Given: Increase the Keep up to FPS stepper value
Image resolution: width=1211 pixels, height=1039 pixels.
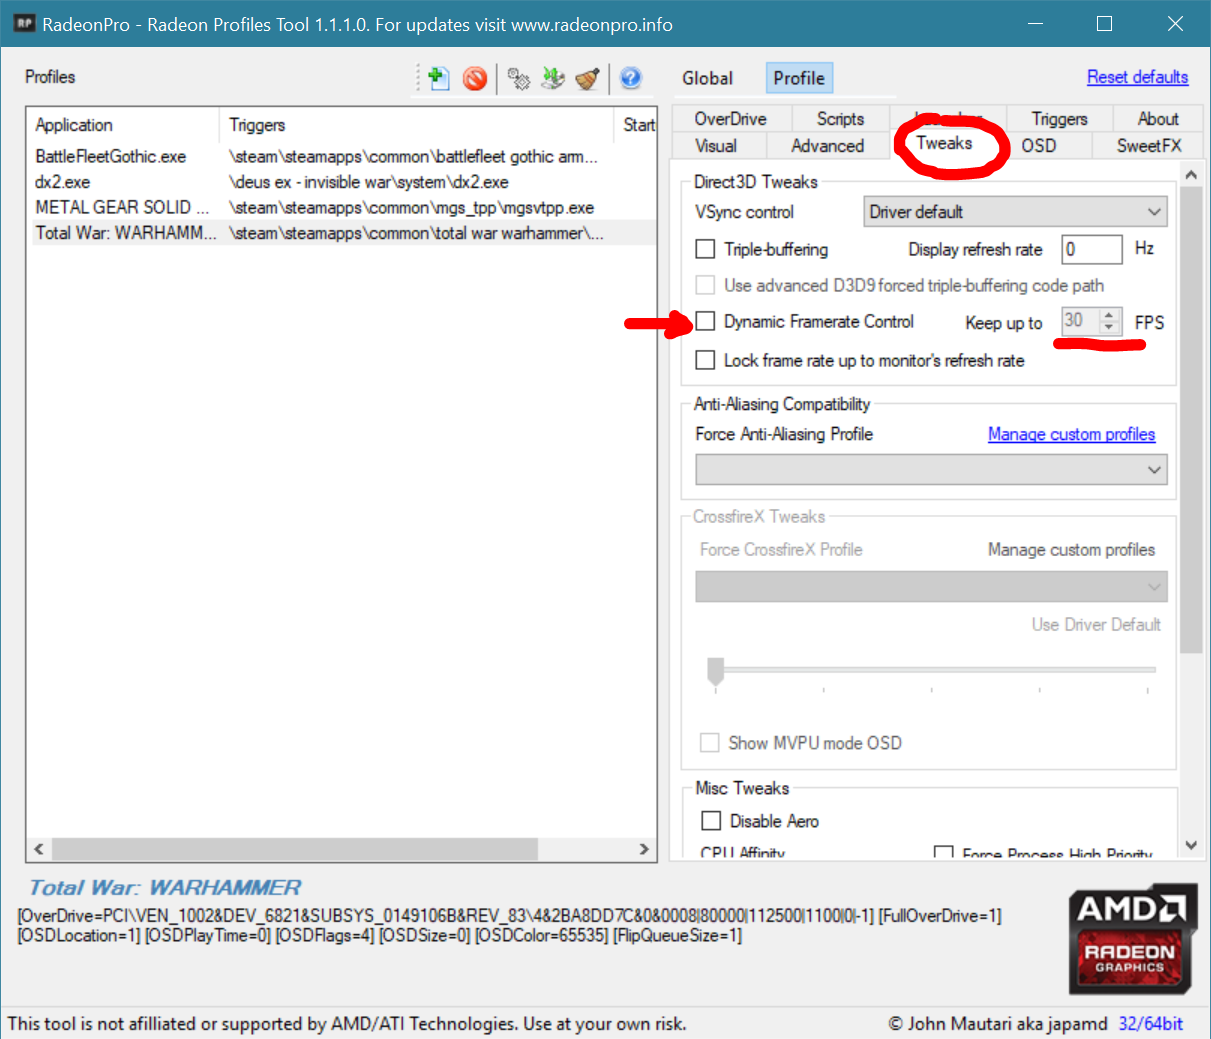Looking at the screenshot, I should point(1109,315).
